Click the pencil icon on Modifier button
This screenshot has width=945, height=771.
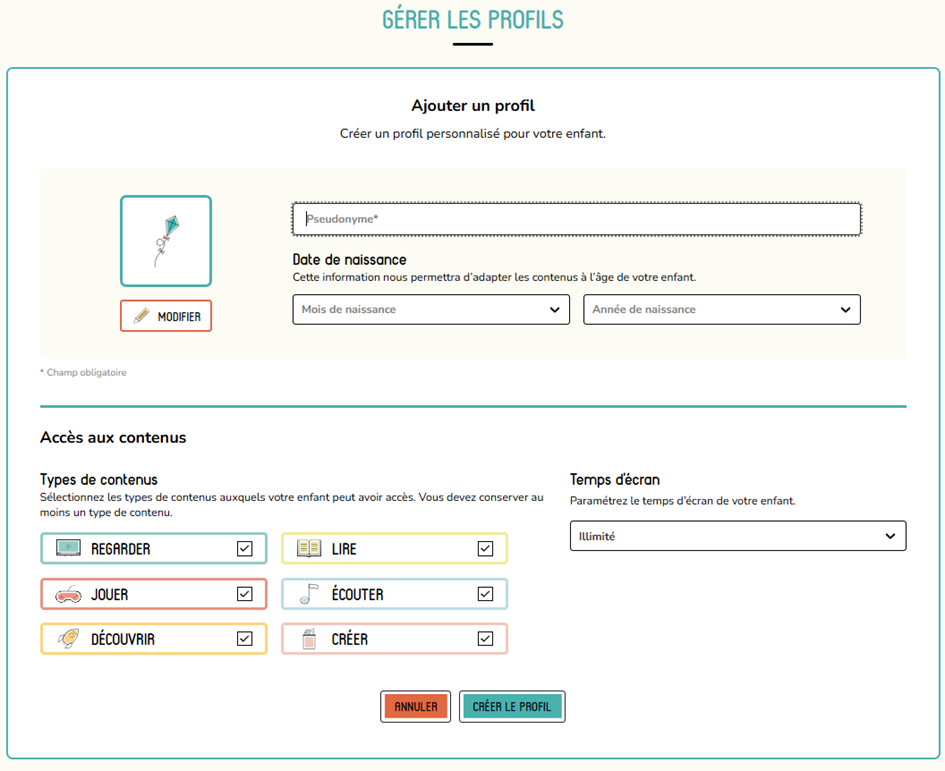141,316
